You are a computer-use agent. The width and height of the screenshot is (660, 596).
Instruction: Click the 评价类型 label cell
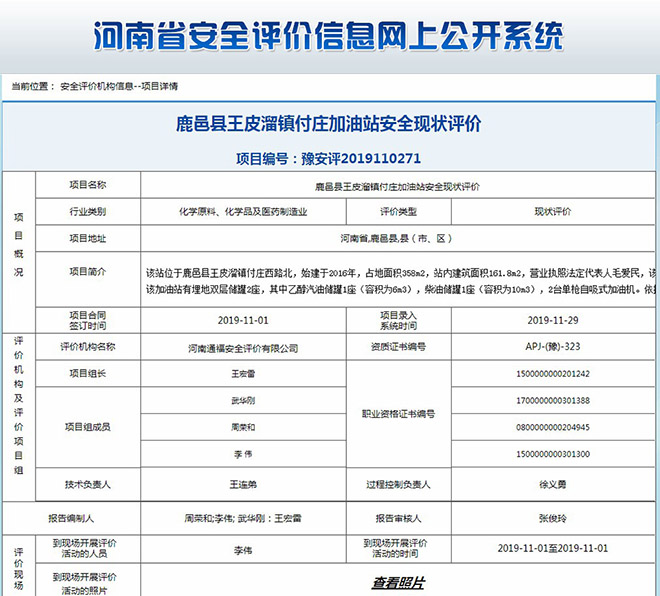399,211
